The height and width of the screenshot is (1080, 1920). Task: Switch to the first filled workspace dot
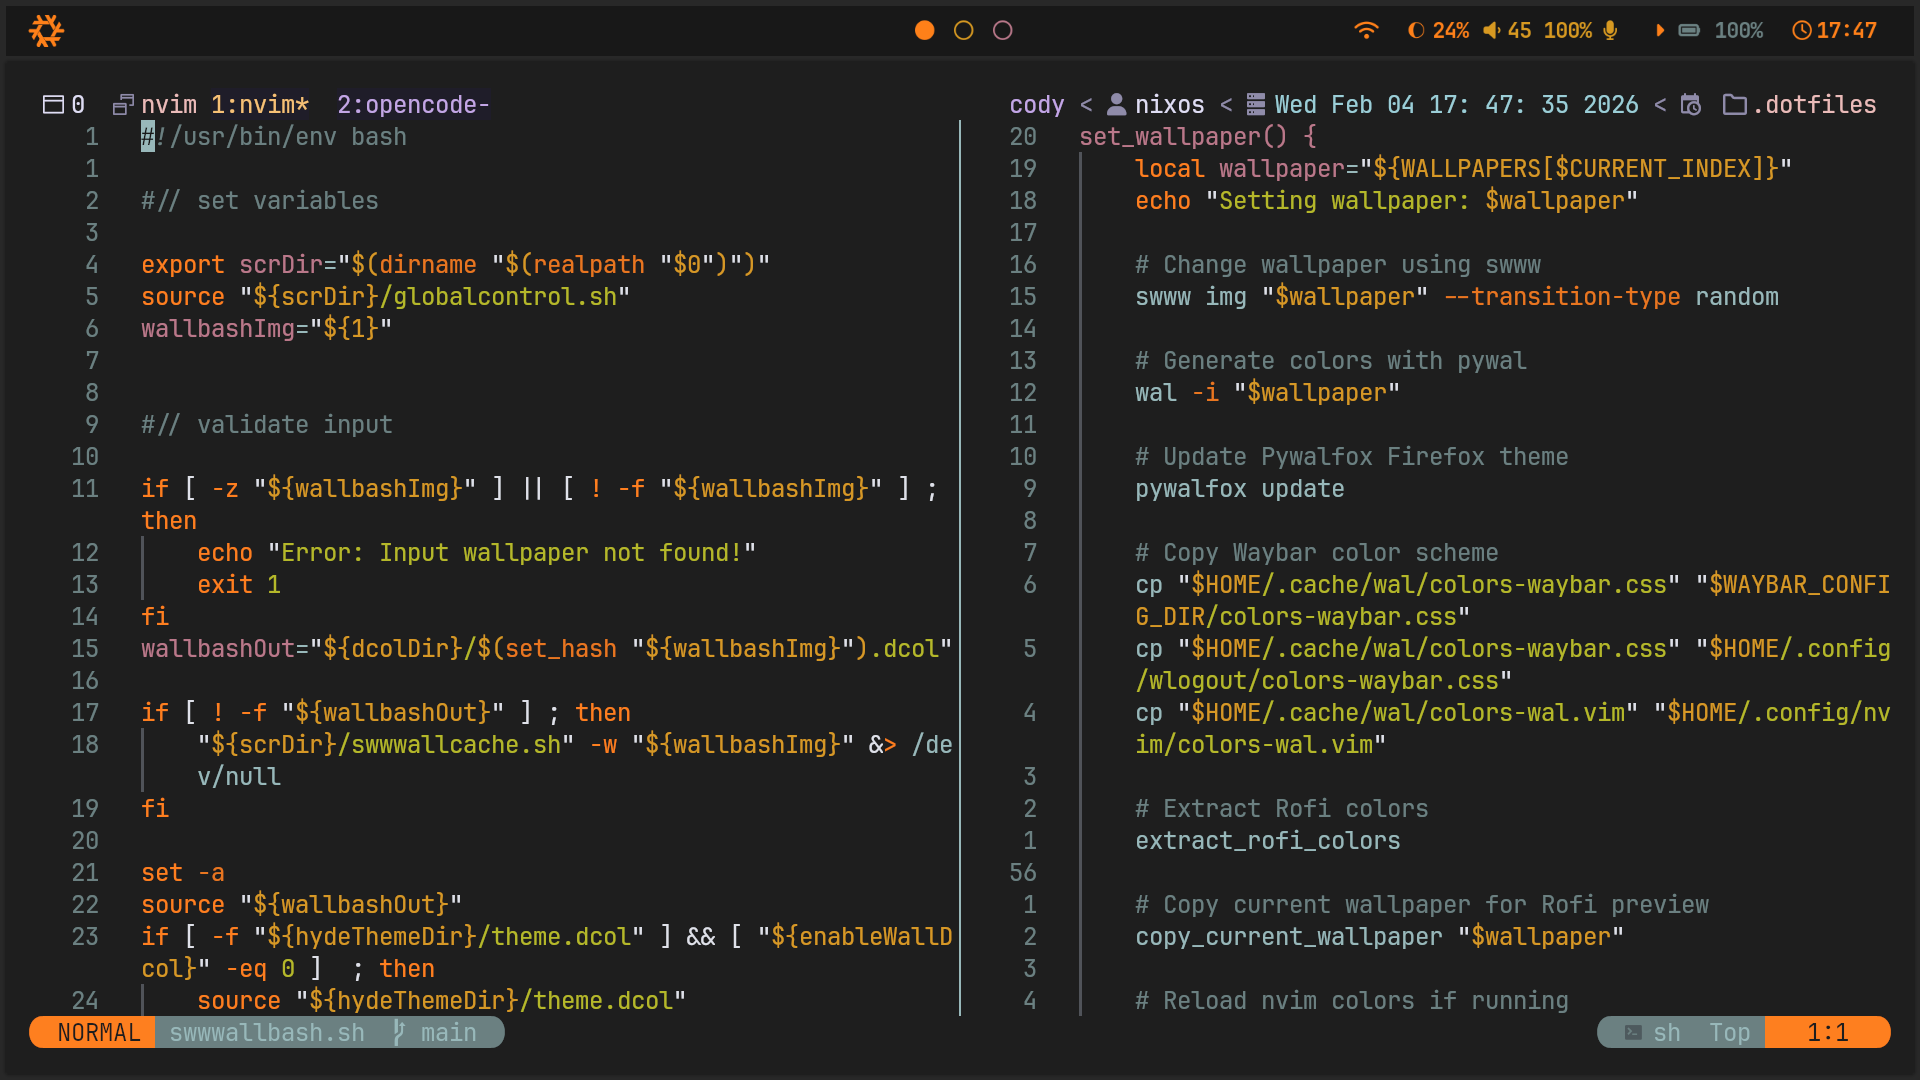[x=925, y=31]
